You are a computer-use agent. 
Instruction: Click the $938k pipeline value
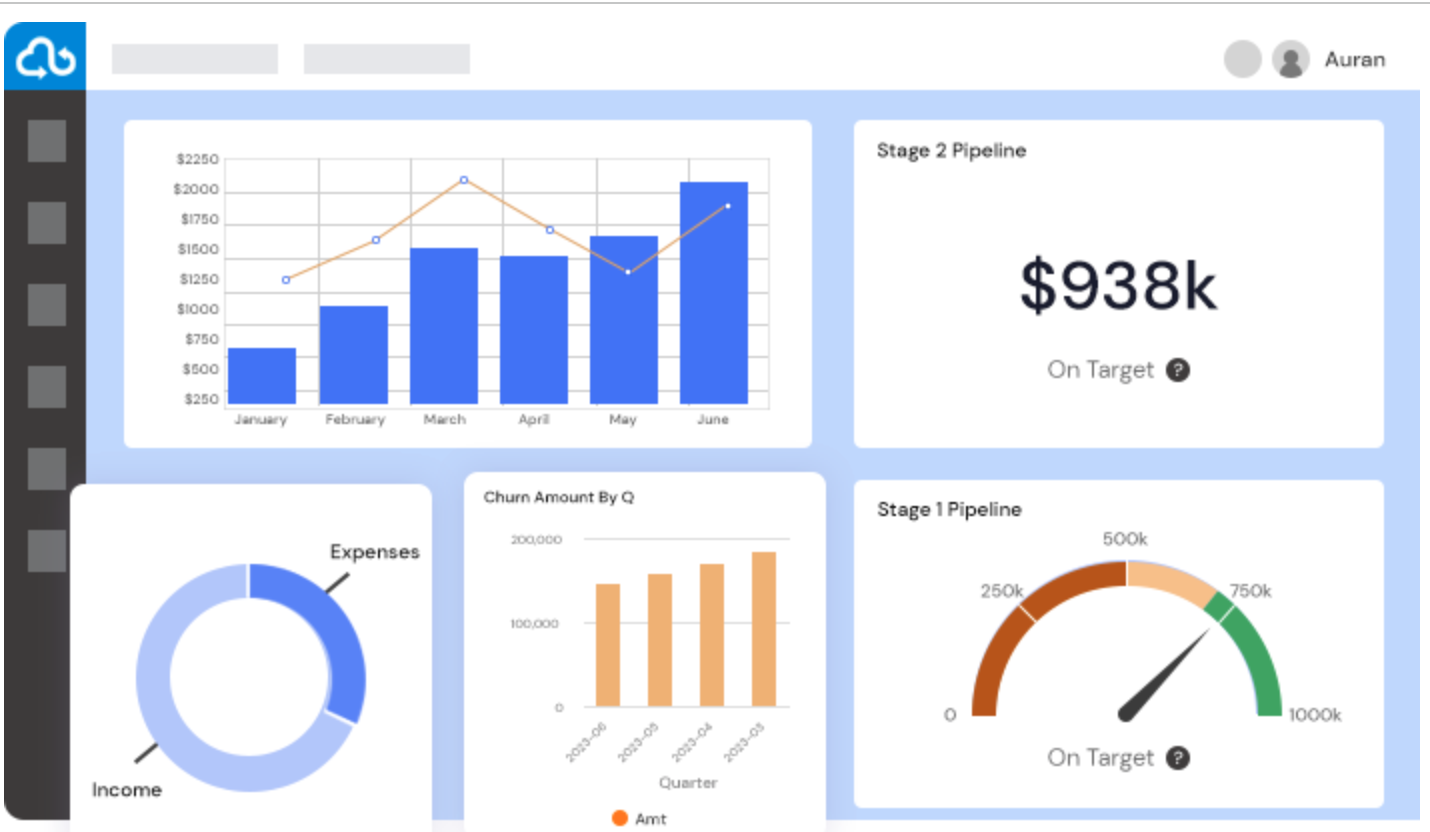click(x=1118, y=286)
